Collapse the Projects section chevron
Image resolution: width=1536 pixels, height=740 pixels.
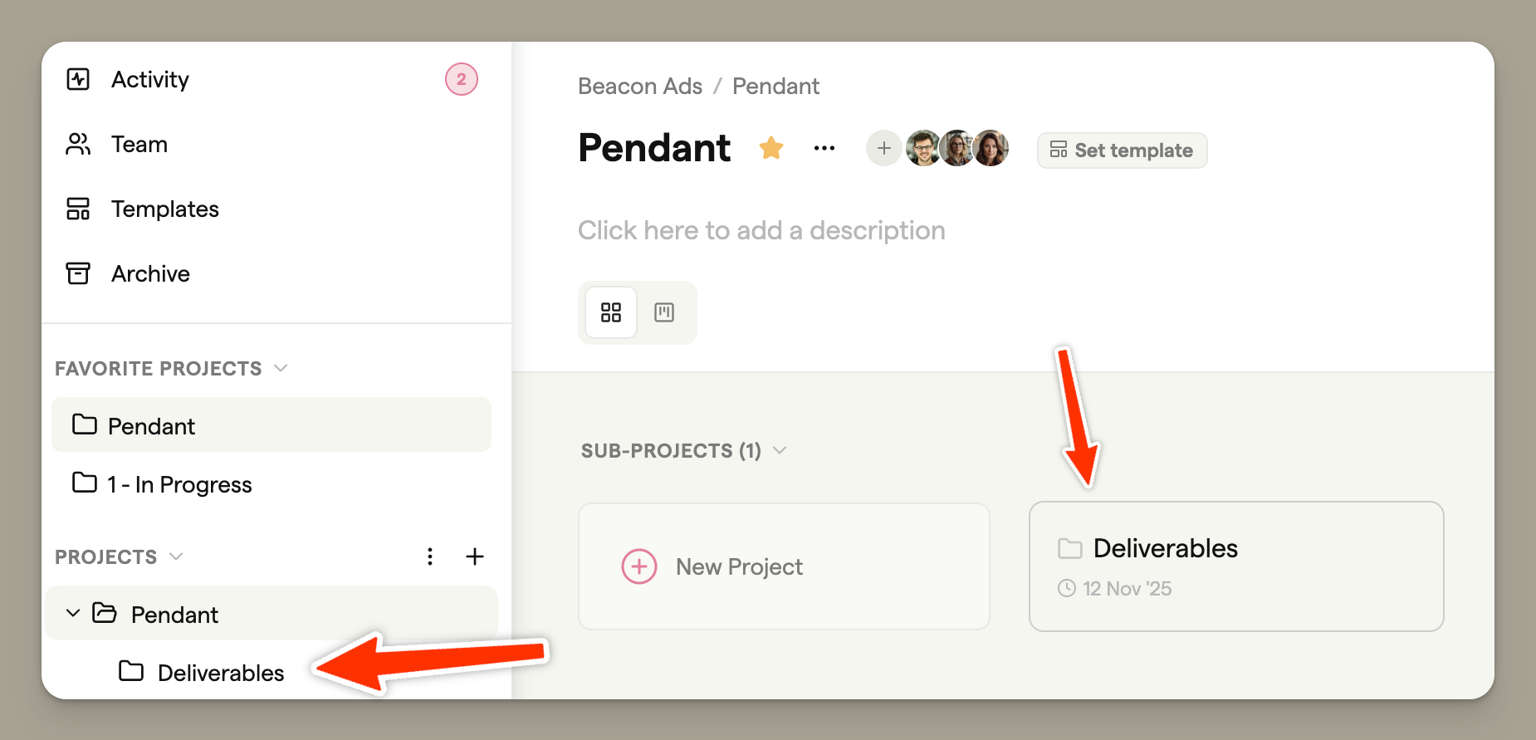176,556
